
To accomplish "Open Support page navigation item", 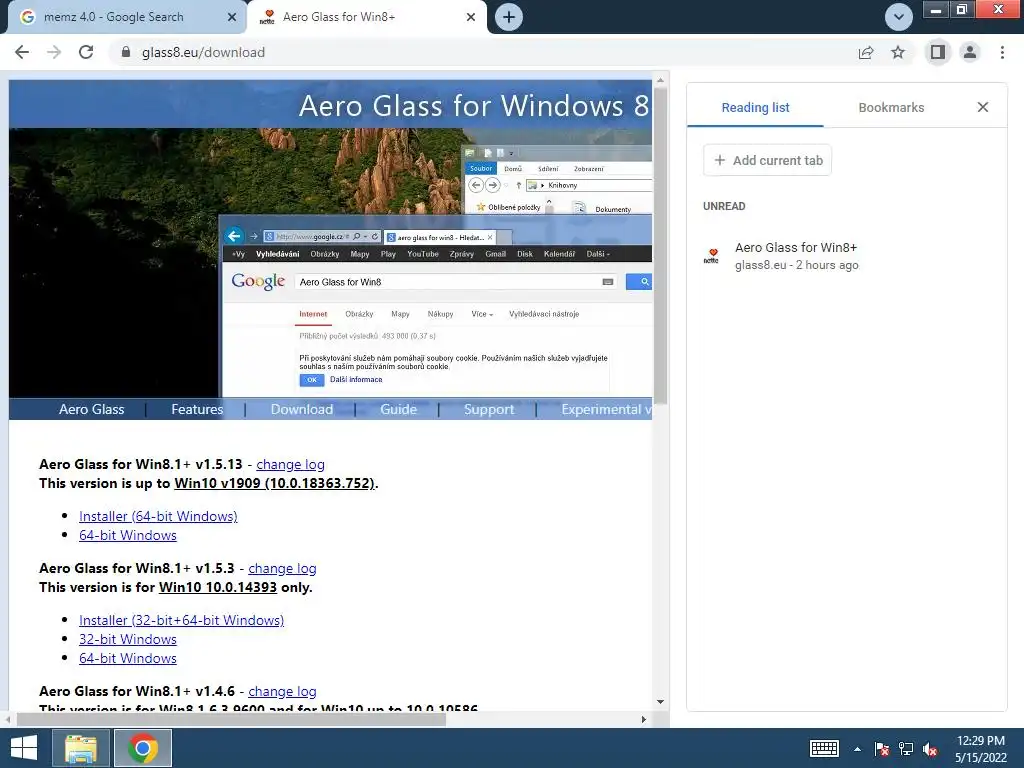I will 489,409.
